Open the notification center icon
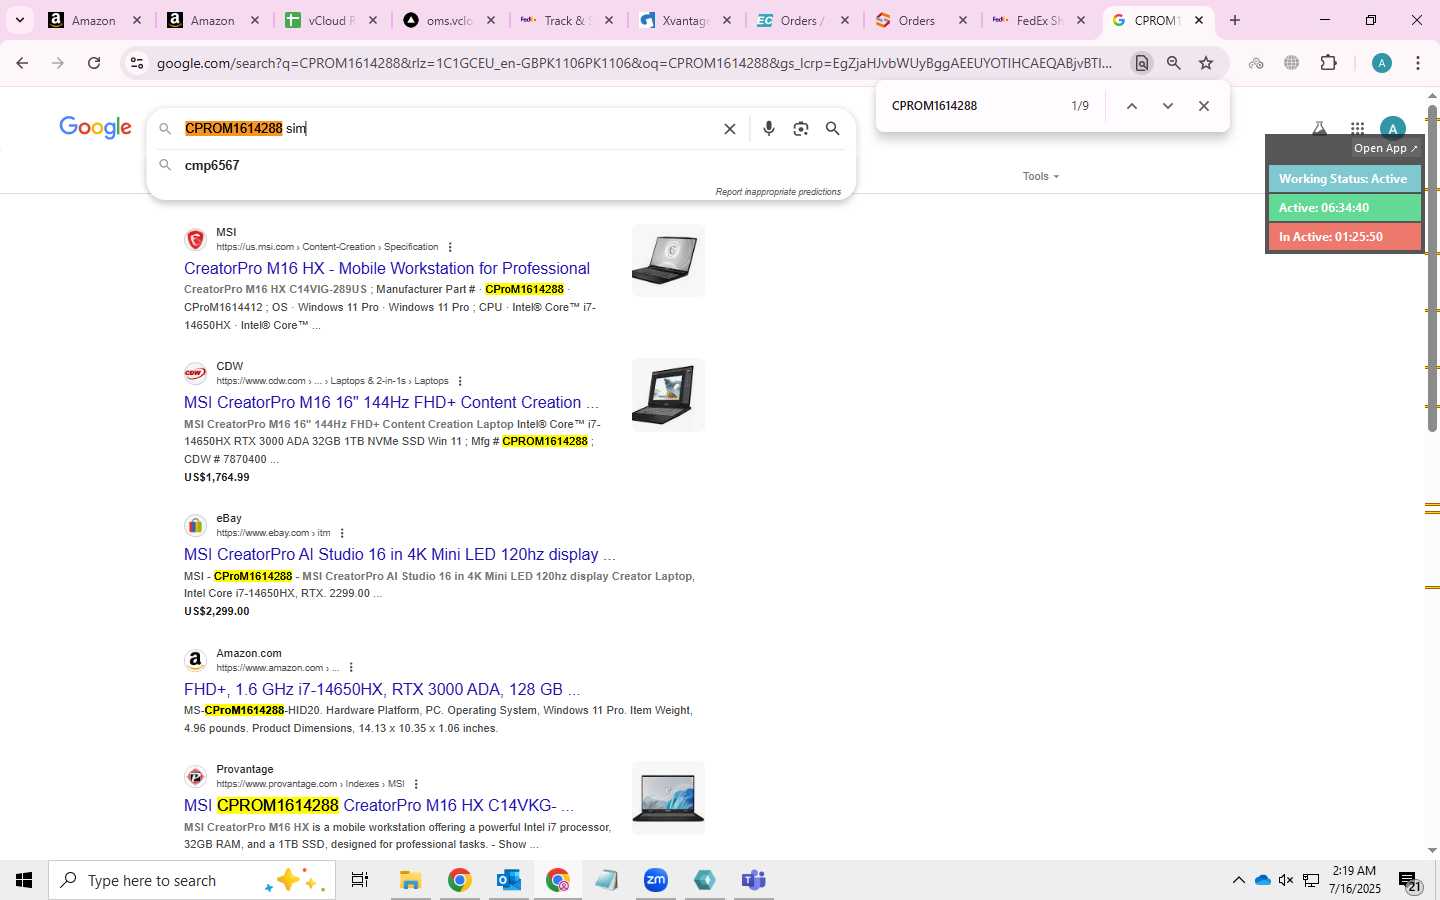Viewport: 1440px width, 900px height. [1409, 881]
